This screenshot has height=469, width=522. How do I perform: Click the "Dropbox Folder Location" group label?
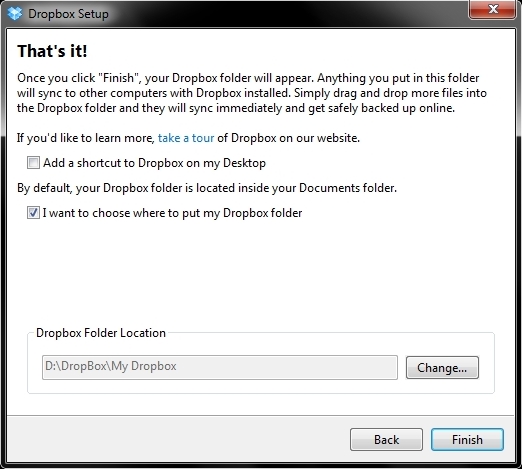tap(101, 333)
